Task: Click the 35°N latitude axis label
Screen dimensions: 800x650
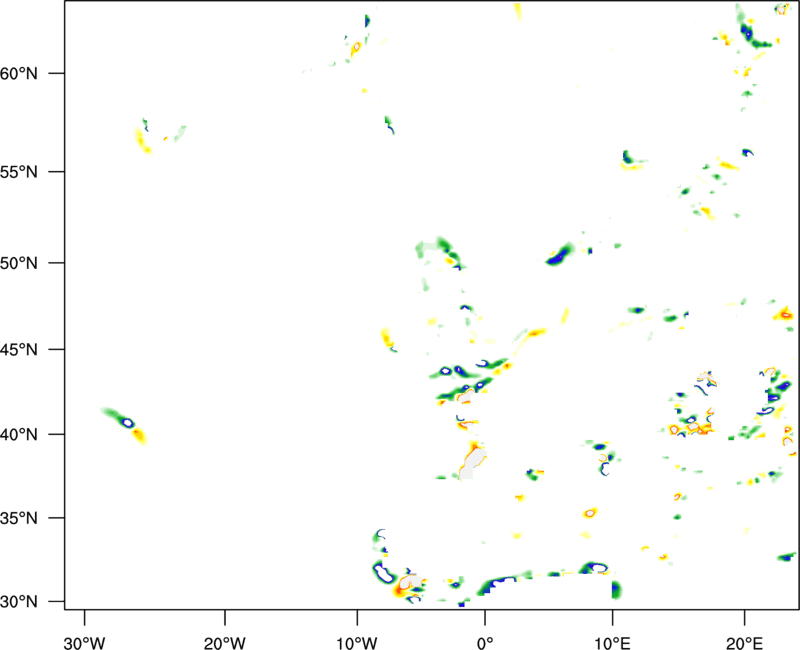Action: [19, 518]
